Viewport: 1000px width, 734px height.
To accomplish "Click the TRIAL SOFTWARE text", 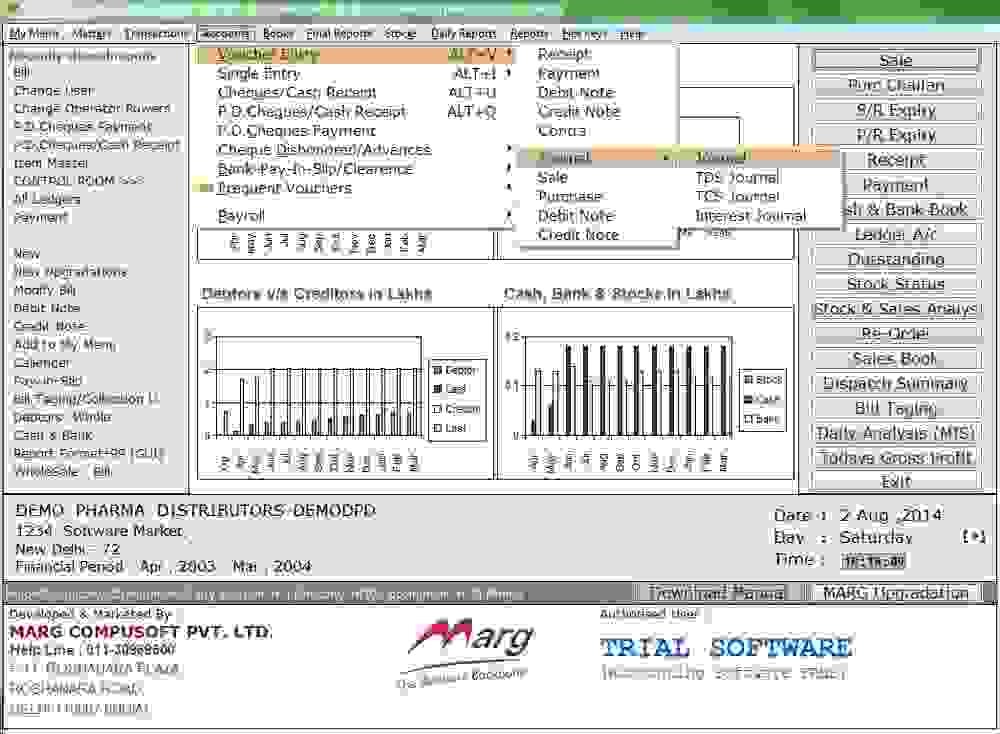I will pos(726,648).
